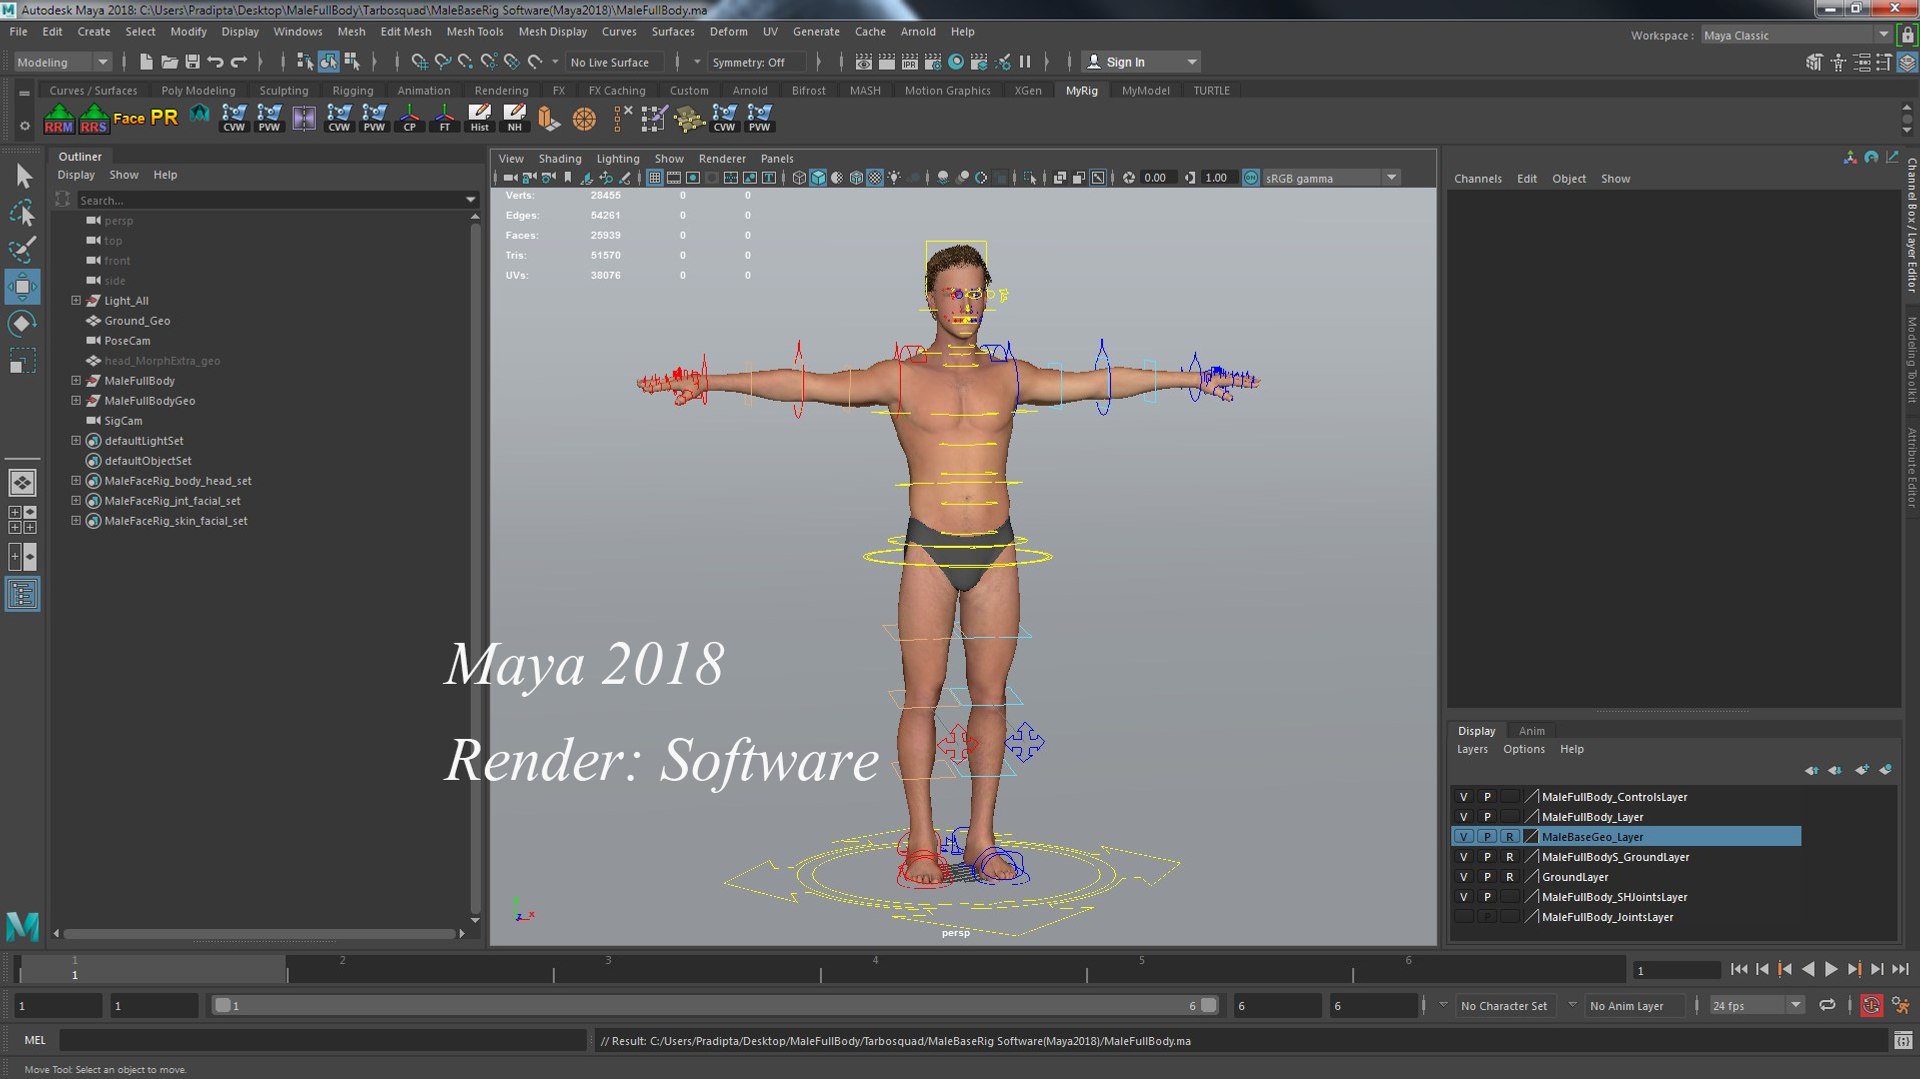The image size is (1920, 1079).
Task: Click the Sign In button
Action: click(x=1141, y=62)
